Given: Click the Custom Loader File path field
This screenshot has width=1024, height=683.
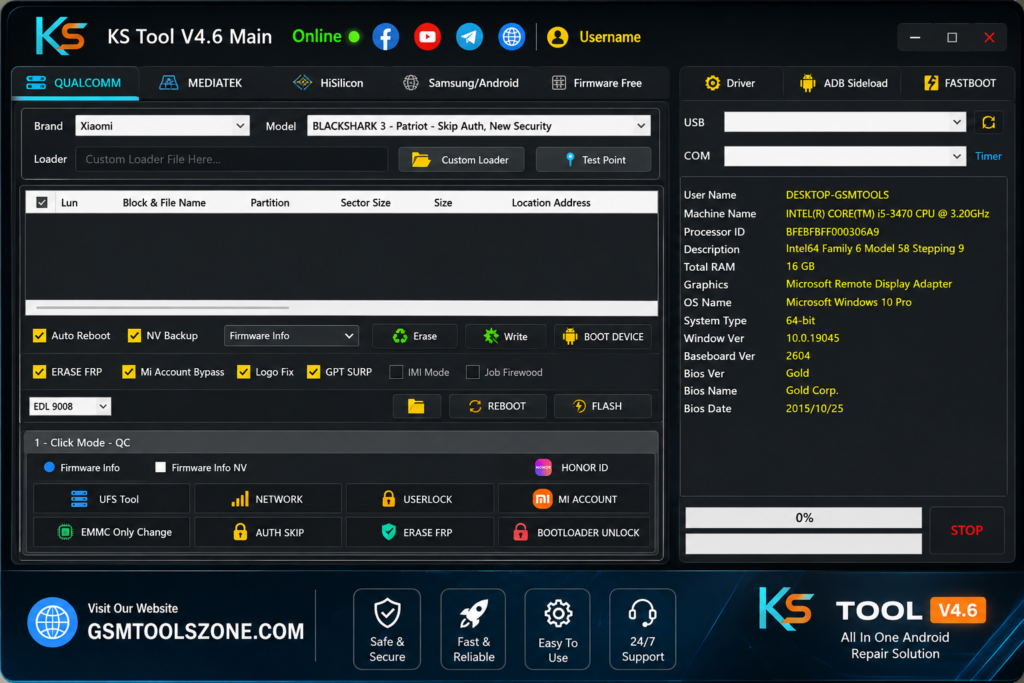Looking at the screenshot, I should pos(232,159).
